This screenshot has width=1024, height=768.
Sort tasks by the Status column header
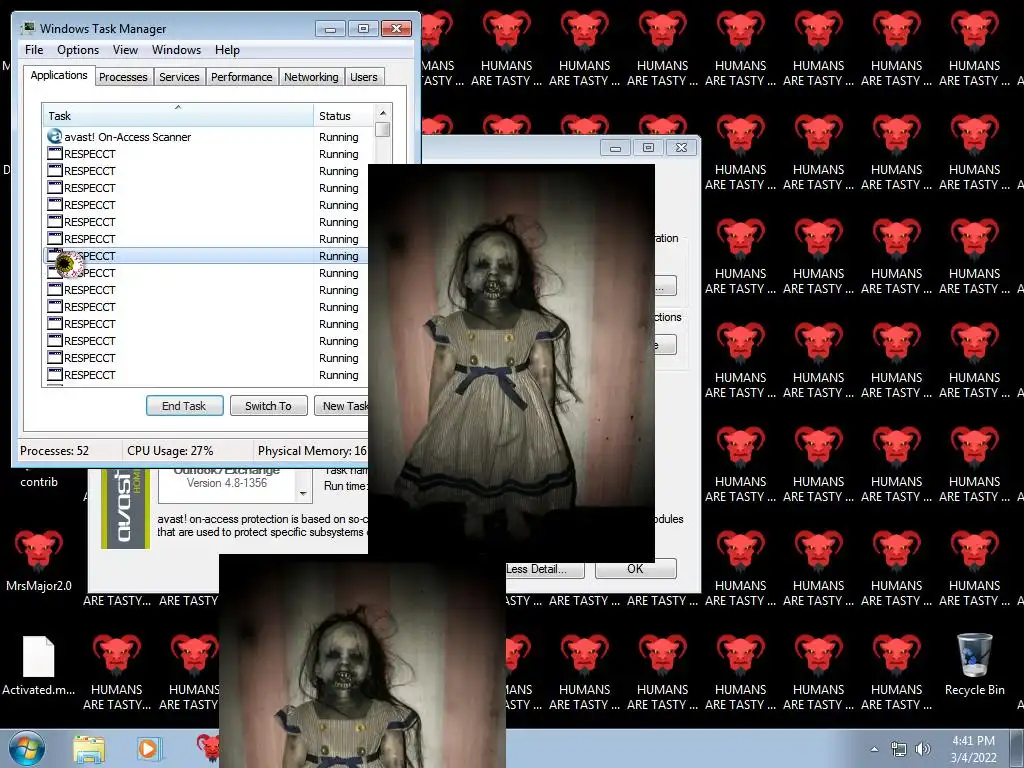pos(343,116)
